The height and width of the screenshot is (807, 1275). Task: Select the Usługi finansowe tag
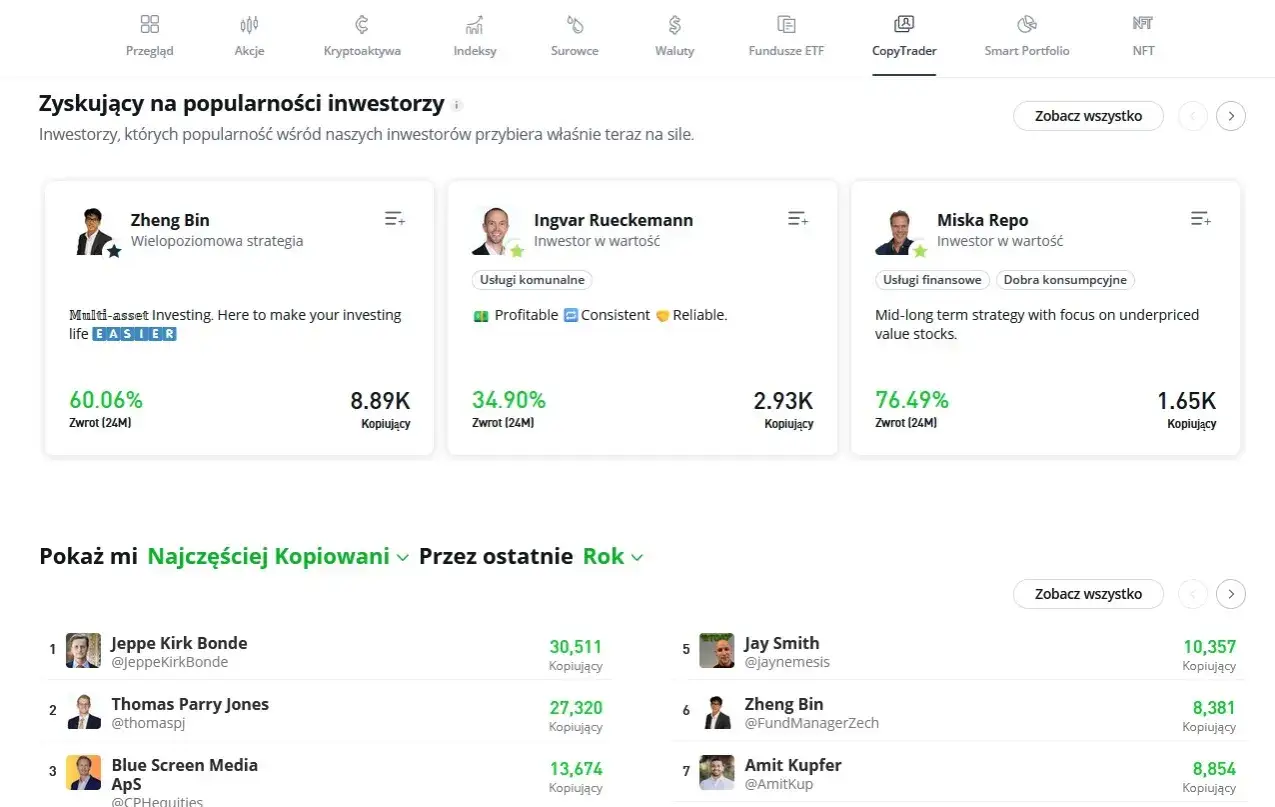pyautogui.click(x=933, y=280)
